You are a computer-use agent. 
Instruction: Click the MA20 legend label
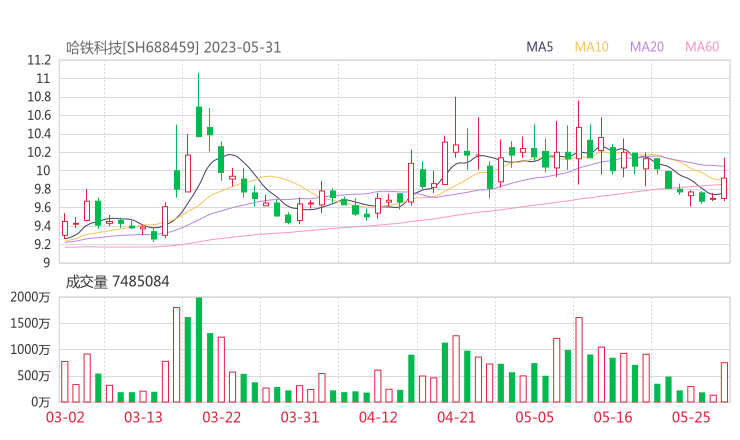647,47
